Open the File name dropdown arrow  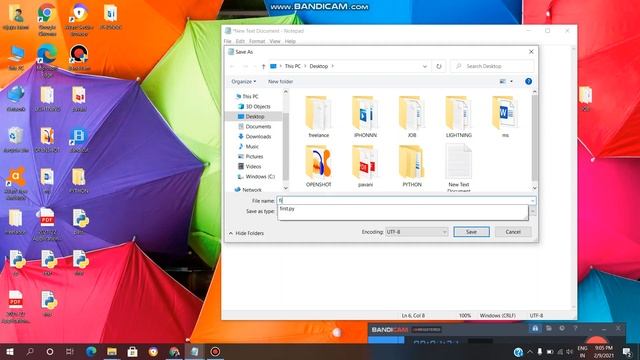point(532,200)
